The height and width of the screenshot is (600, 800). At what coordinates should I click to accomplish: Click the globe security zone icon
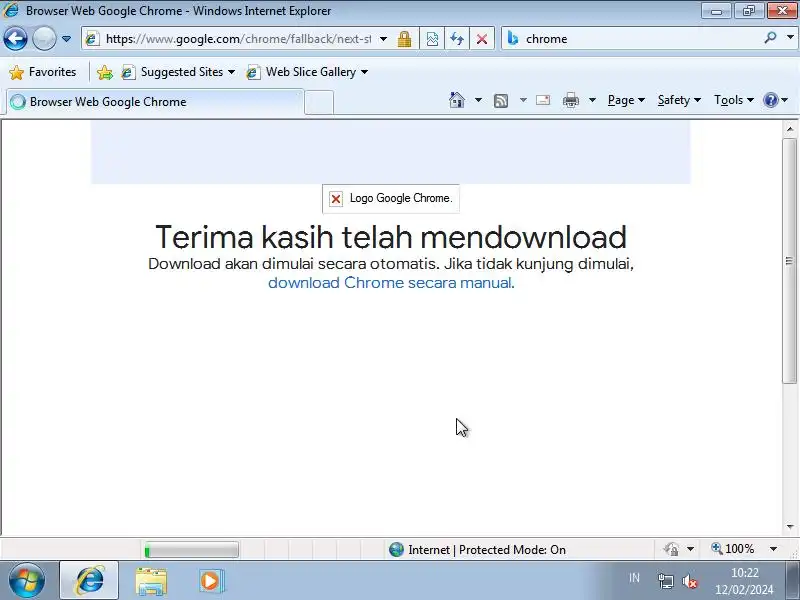click(x=396, y=549)
